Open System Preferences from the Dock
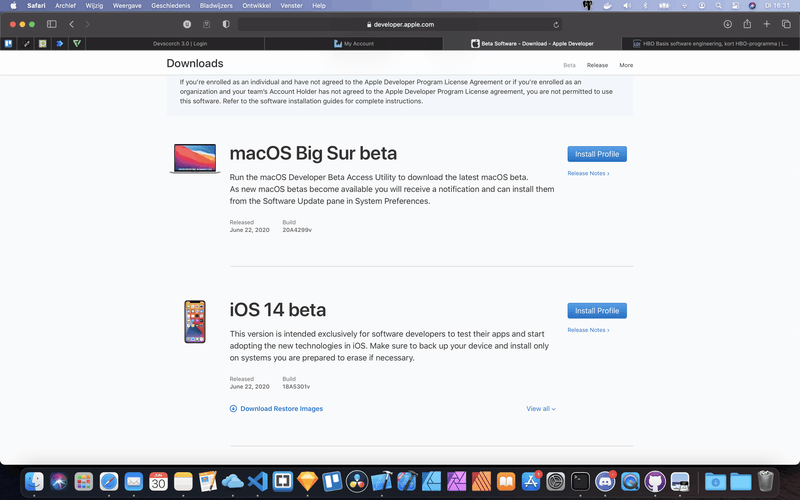 pos(556,481)
